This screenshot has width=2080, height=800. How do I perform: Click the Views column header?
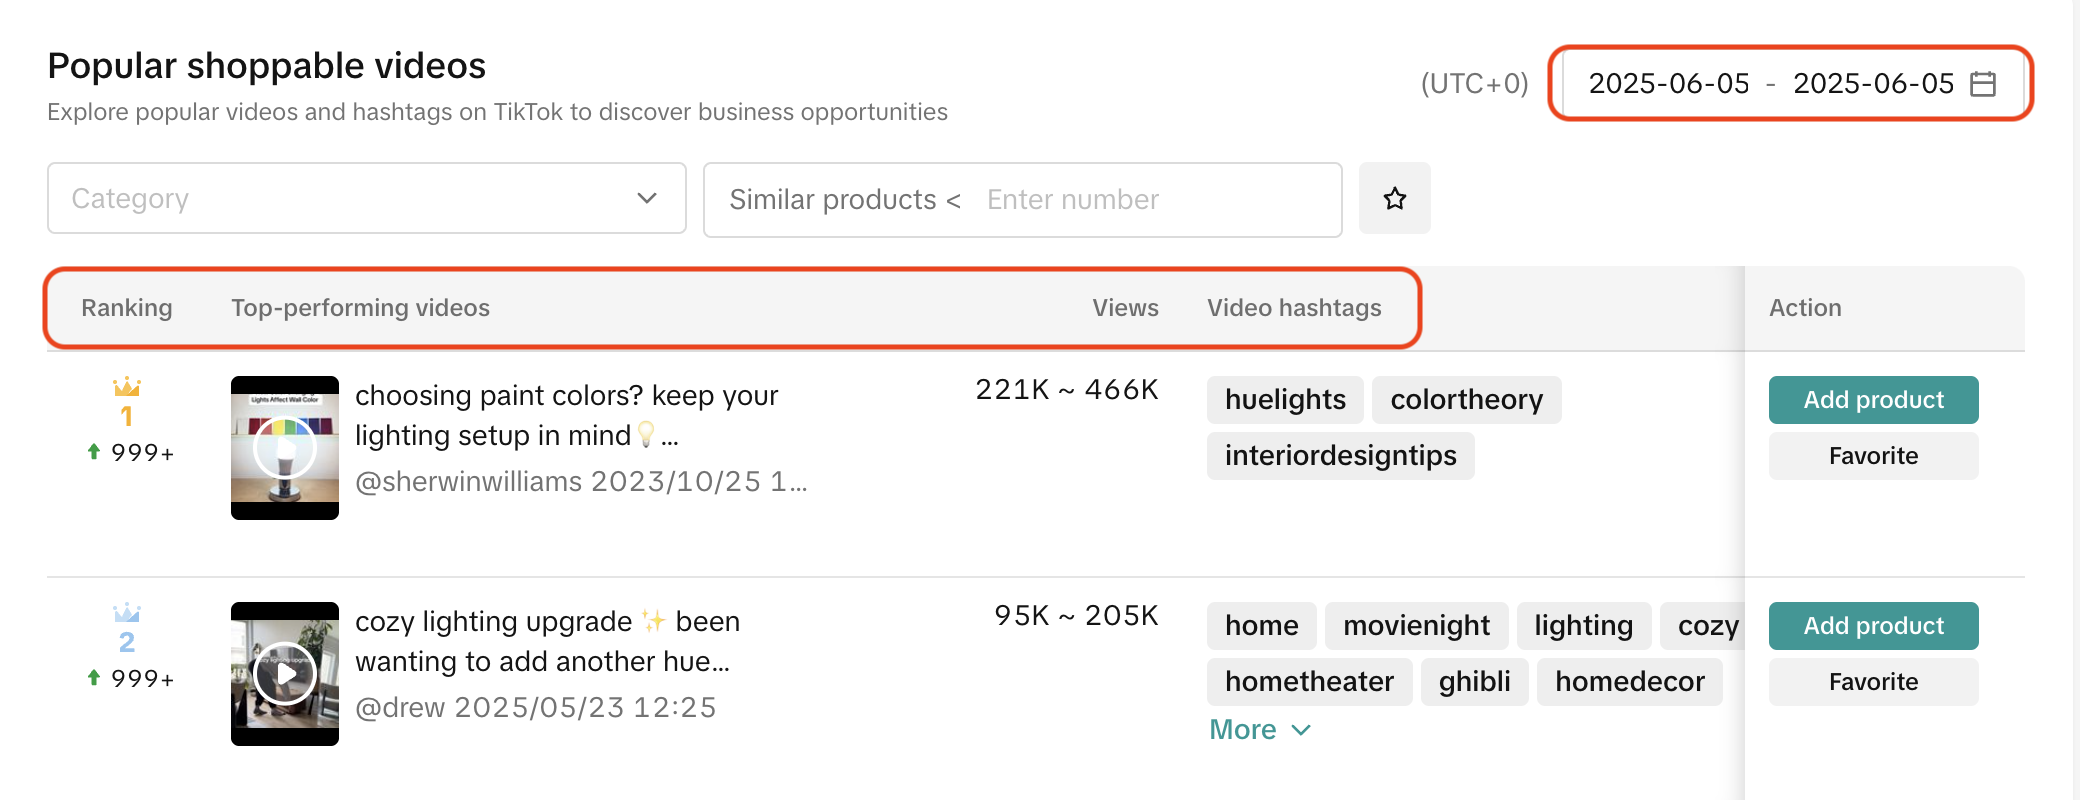click(1125, 308)
